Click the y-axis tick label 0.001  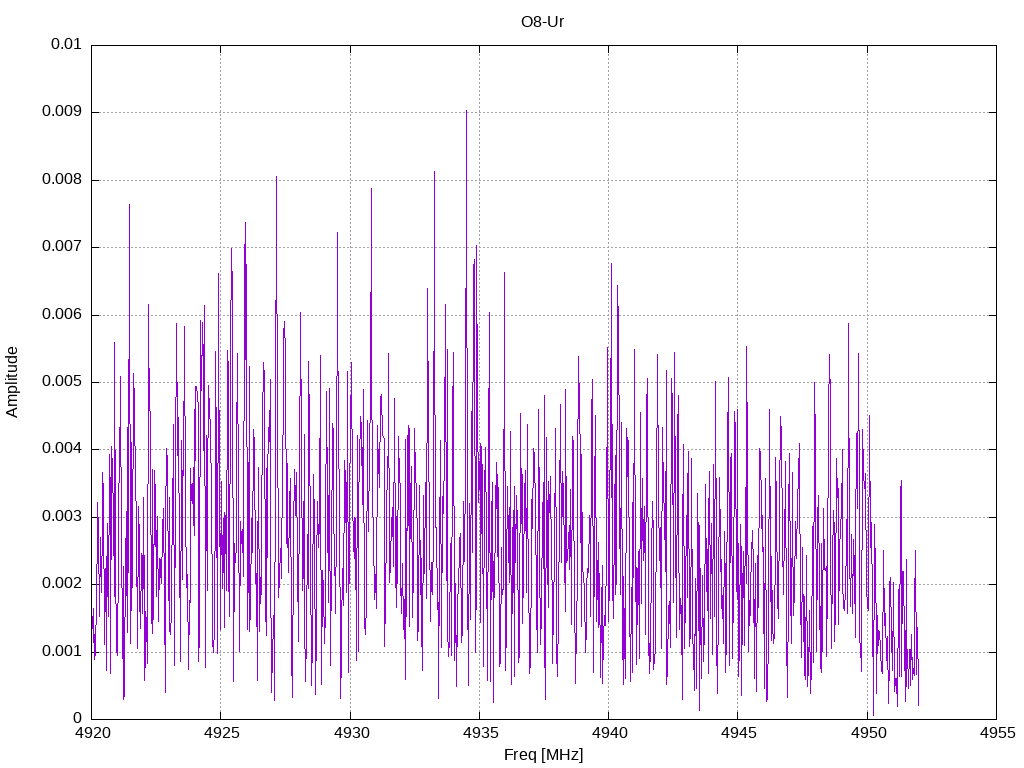click(x=62, y=652)
